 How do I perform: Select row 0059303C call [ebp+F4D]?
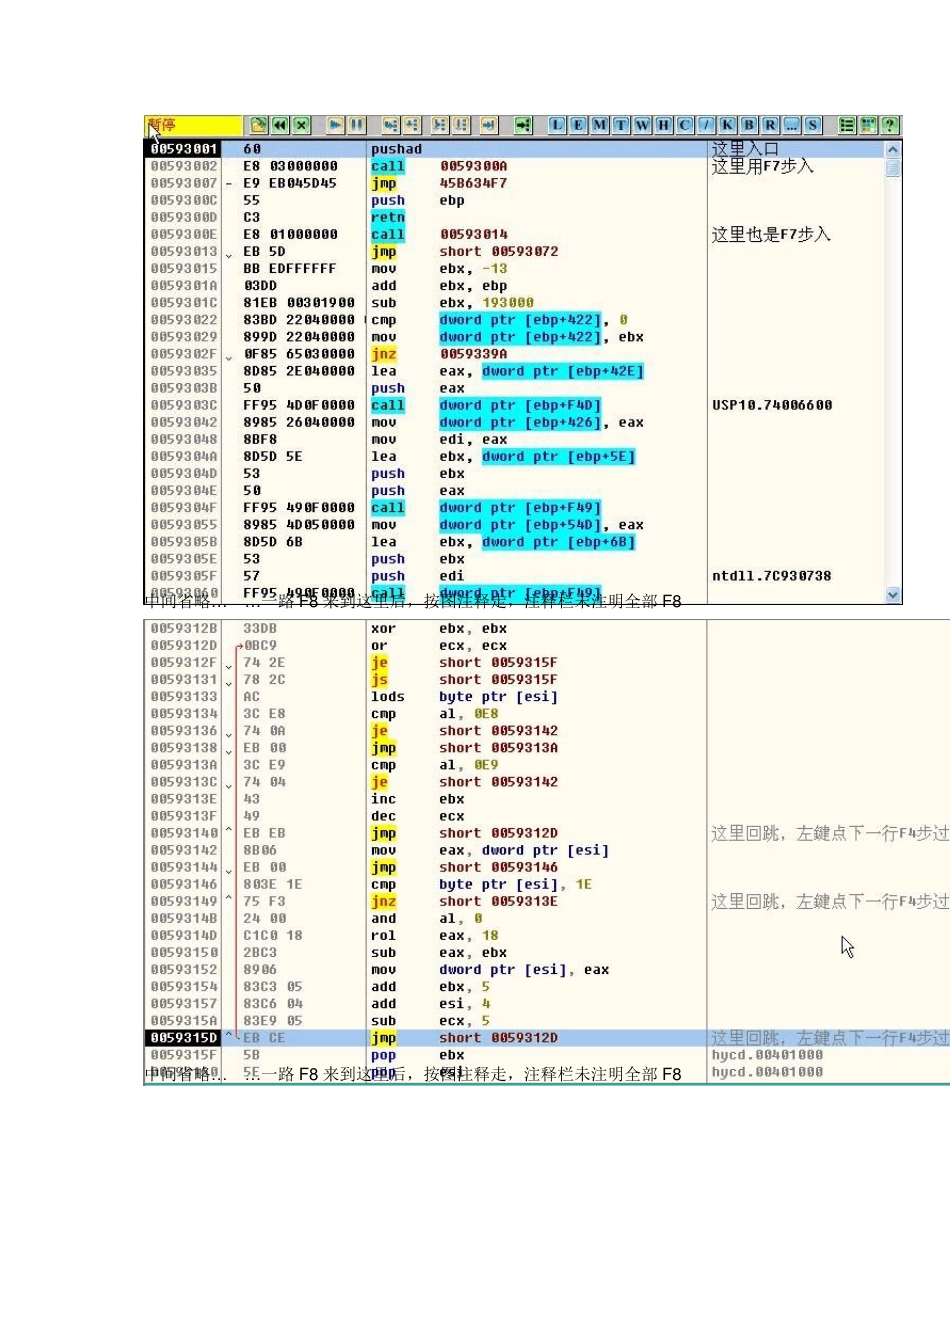[x=514, y=405]
